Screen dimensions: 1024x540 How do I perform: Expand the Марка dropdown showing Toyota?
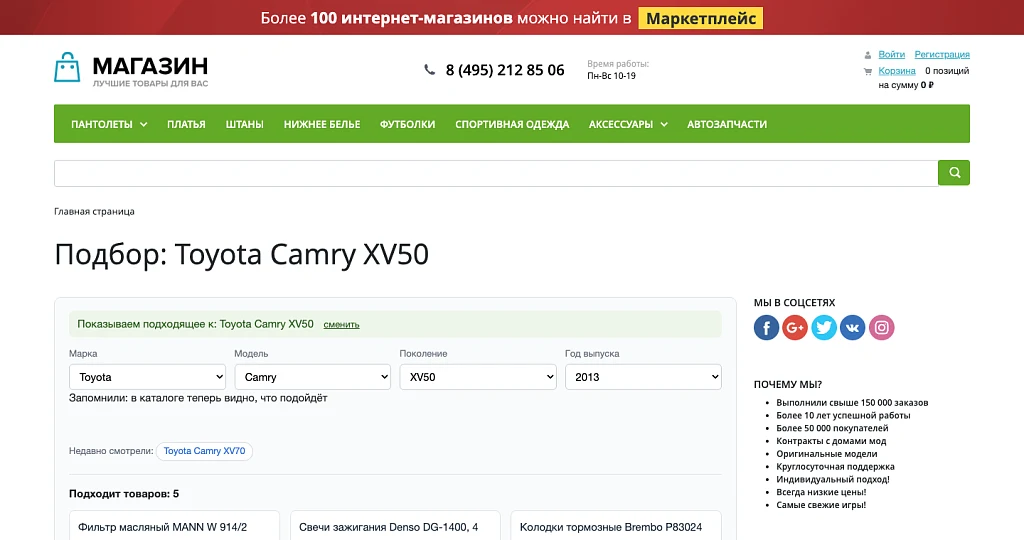click(x=148, y=377)
